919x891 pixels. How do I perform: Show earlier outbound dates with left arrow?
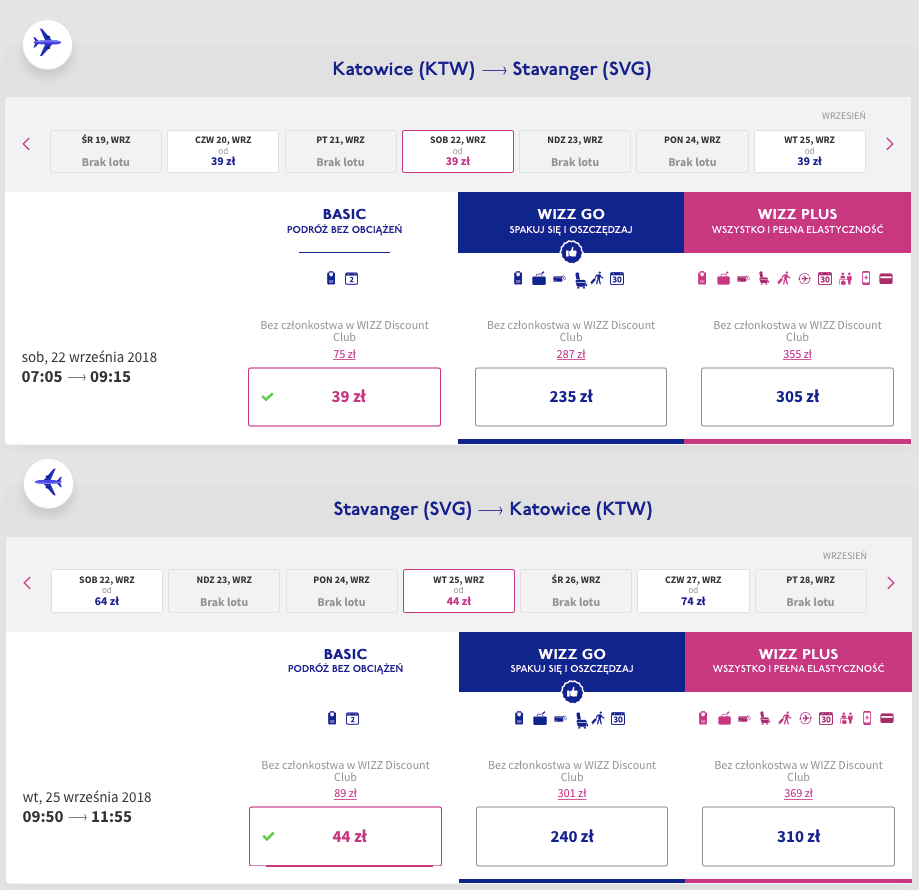[x=26, y=144]
